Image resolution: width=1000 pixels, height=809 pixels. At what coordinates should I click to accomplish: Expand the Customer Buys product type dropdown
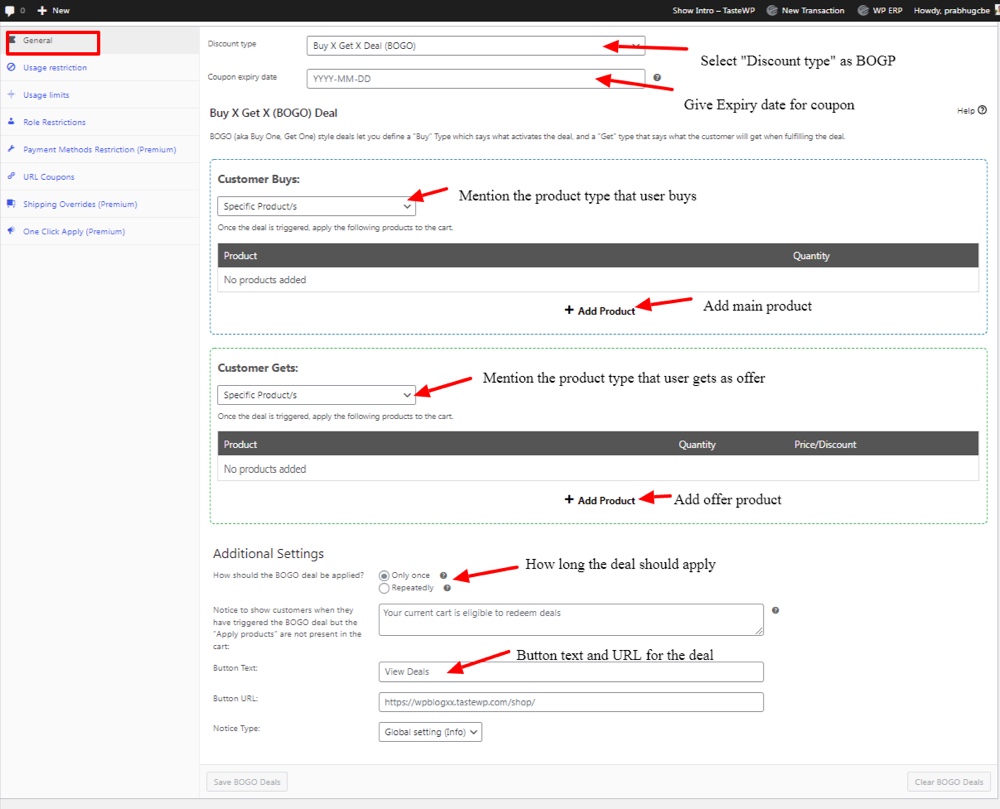coord(316,206)
